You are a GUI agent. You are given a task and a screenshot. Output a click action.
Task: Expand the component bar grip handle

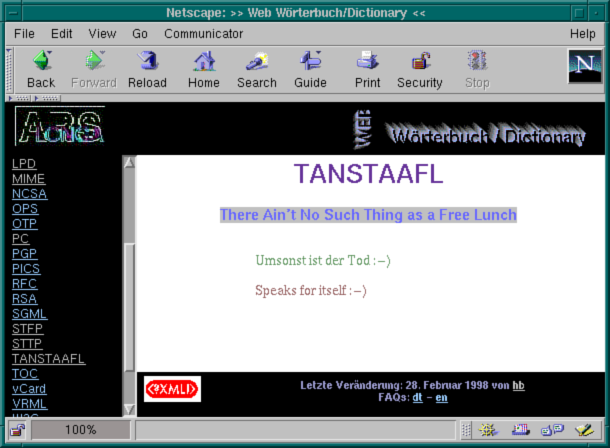click(466, 430)
